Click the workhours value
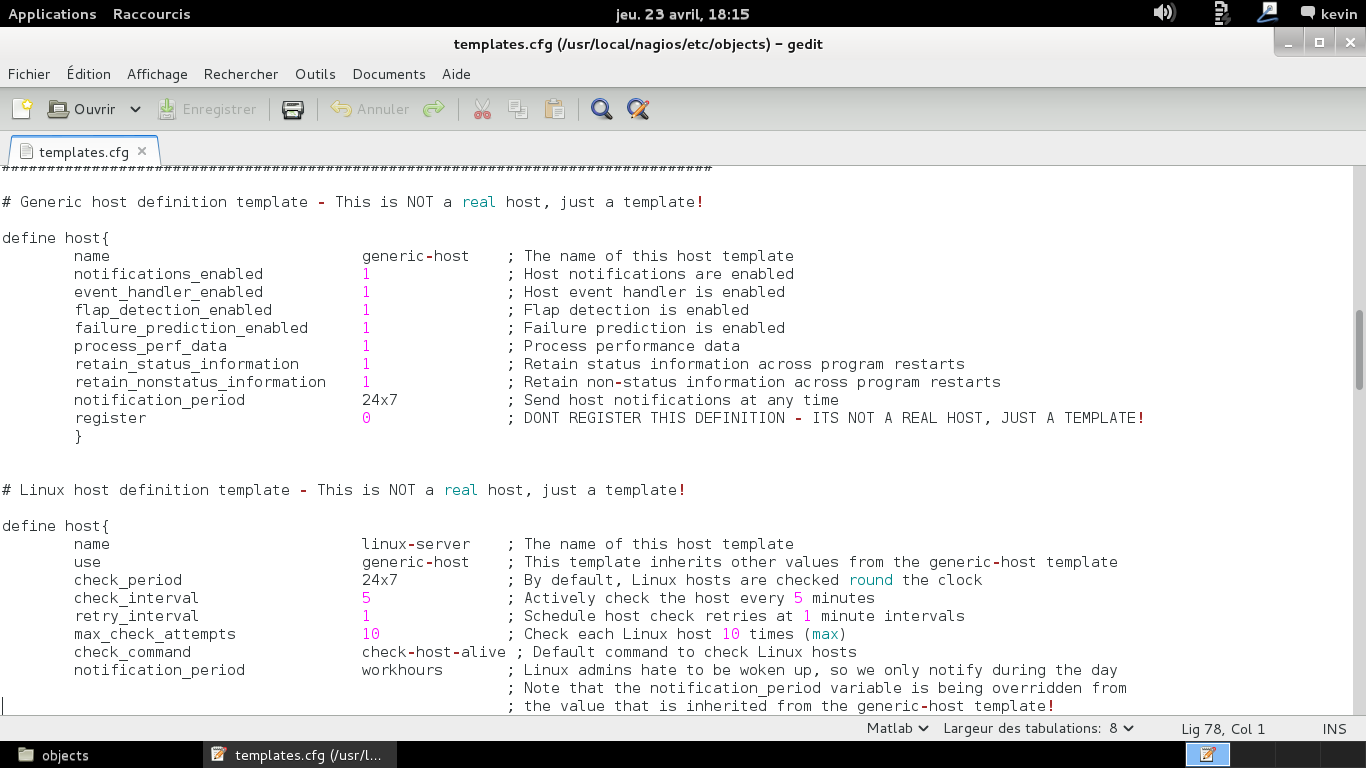Image resolution: width=1366 pixels, height=768 pixels. pos(402,670)
